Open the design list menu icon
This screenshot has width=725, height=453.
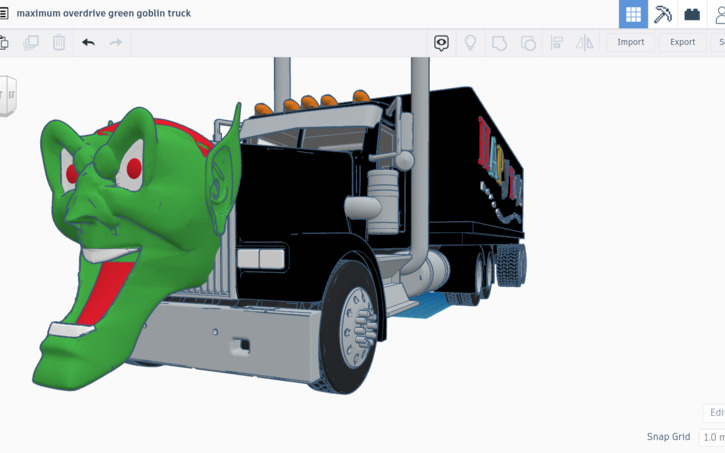click(4, 13)
